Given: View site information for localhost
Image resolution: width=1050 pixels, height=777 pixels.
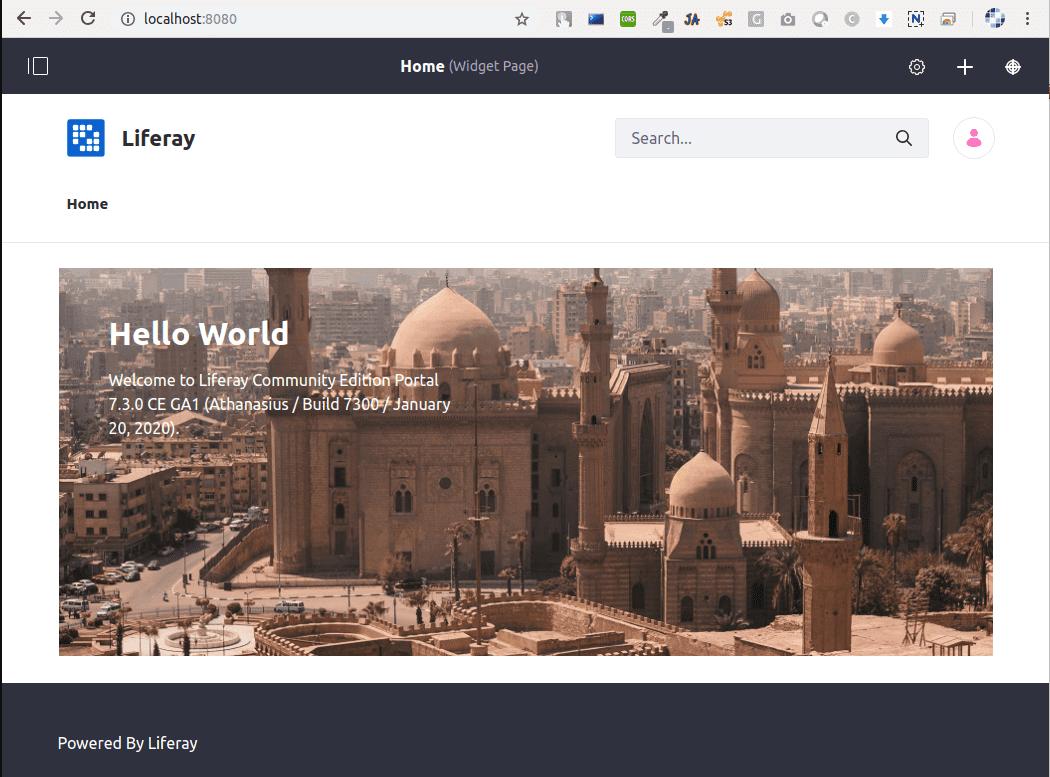Looking at the screenshot, I should click(127, 19).
